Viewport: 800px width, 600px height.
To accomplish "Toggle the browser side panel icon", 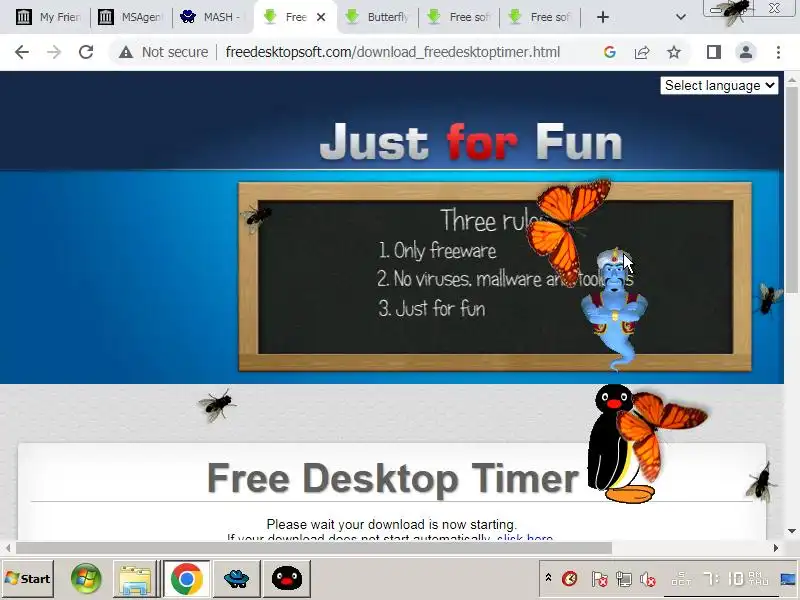I will click(x=714, y=52).
